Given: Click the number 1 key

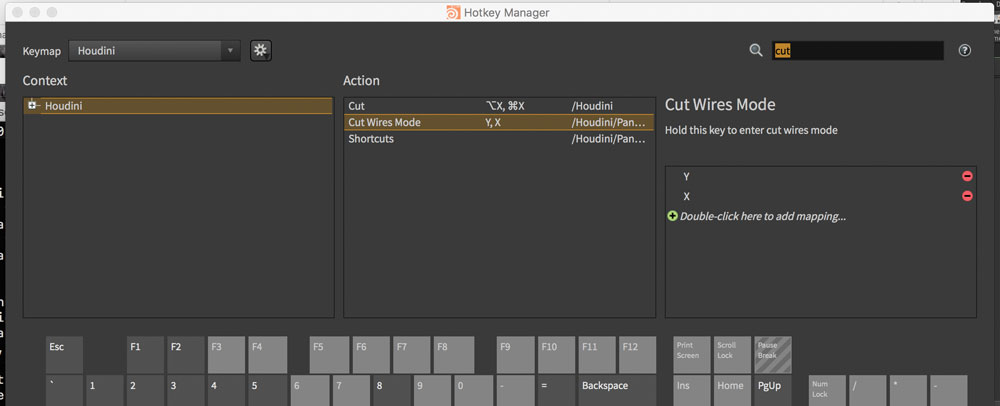Looking at the screenshot, I should click(105, 391).
